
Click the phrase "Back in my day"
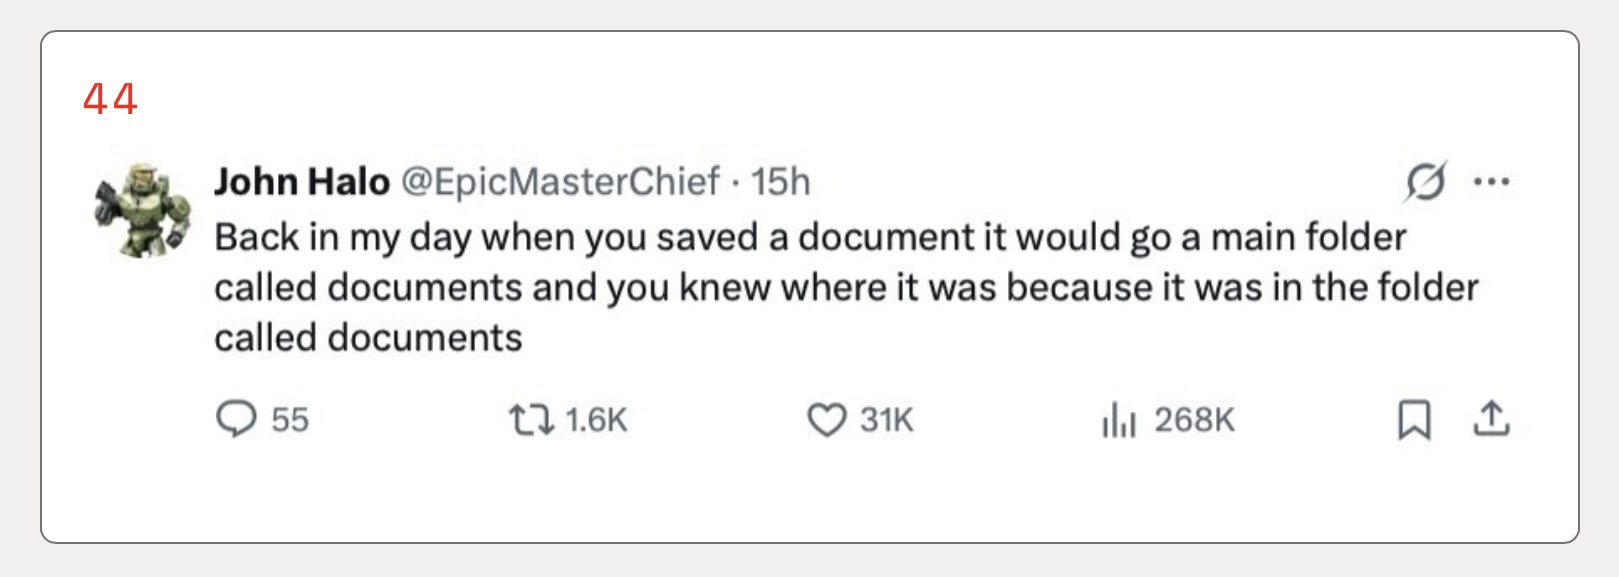306,238
